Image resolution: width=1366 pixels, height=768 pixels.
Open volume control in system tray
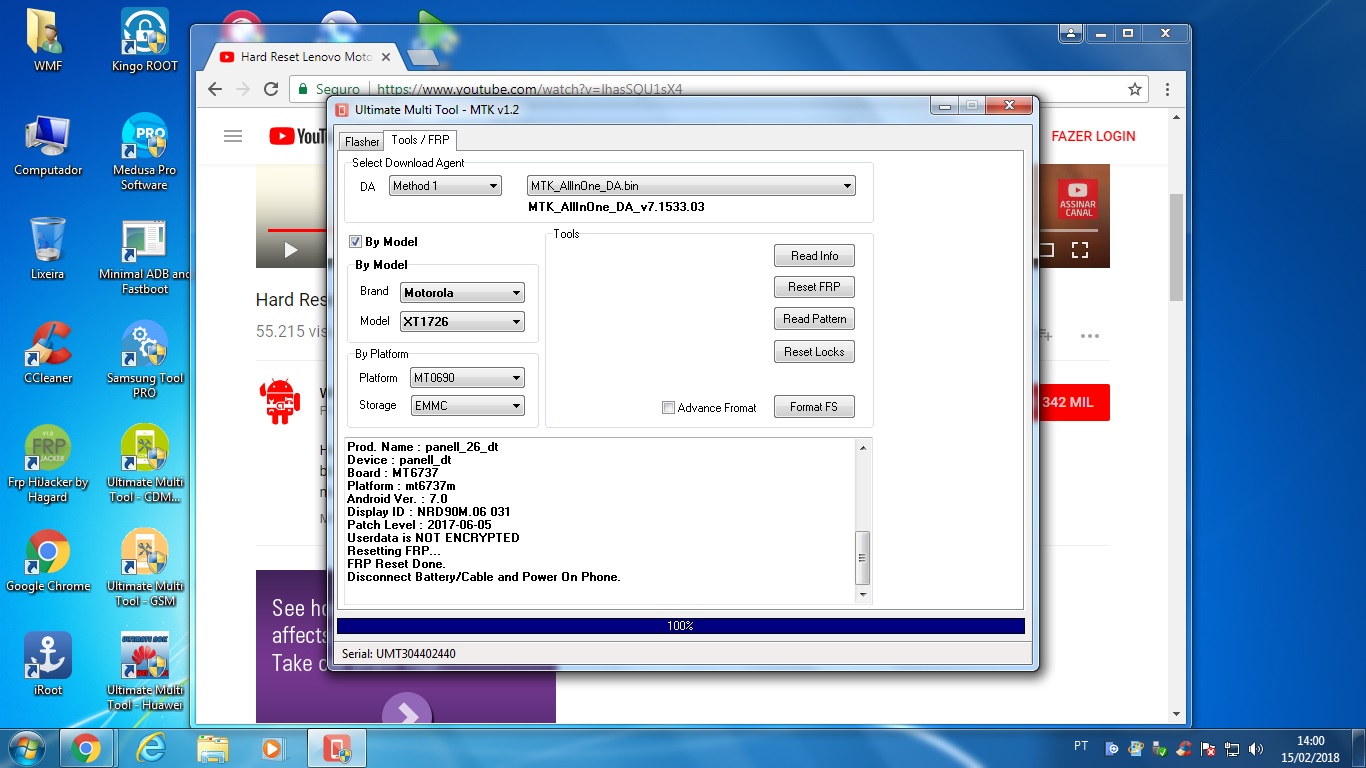click(1256, 748)
